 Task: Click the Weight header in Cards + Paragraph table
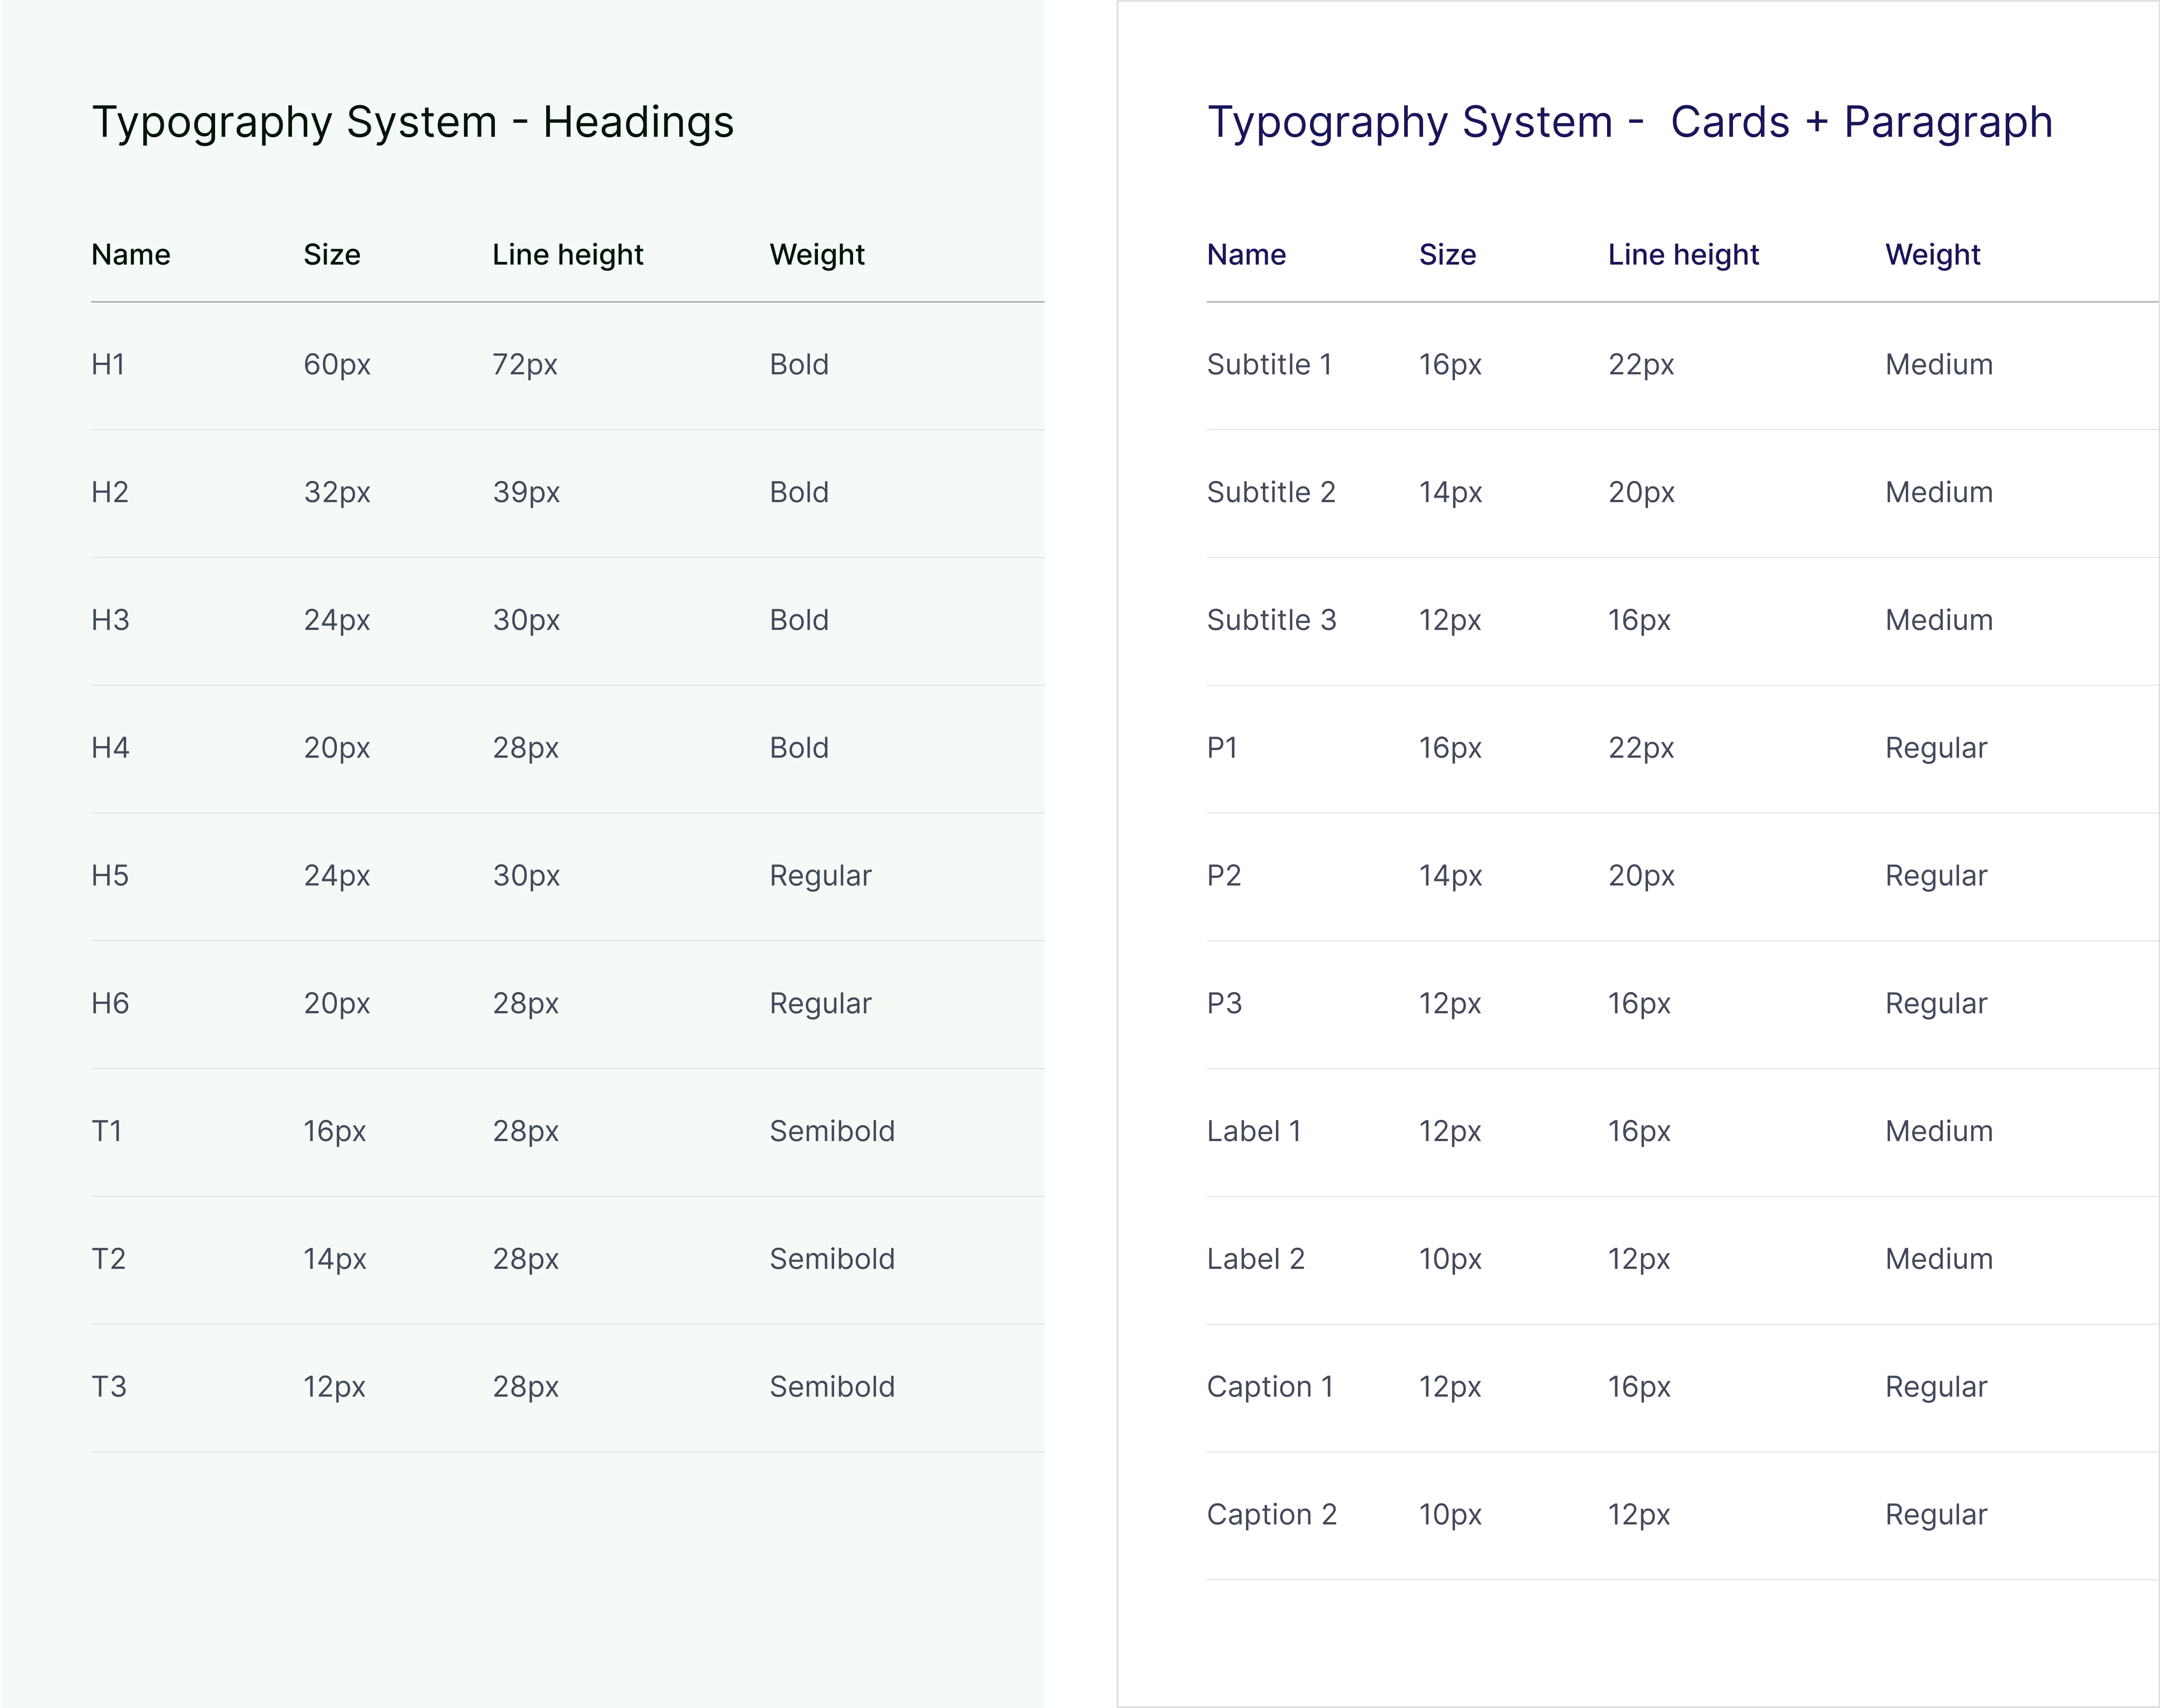1933,256
